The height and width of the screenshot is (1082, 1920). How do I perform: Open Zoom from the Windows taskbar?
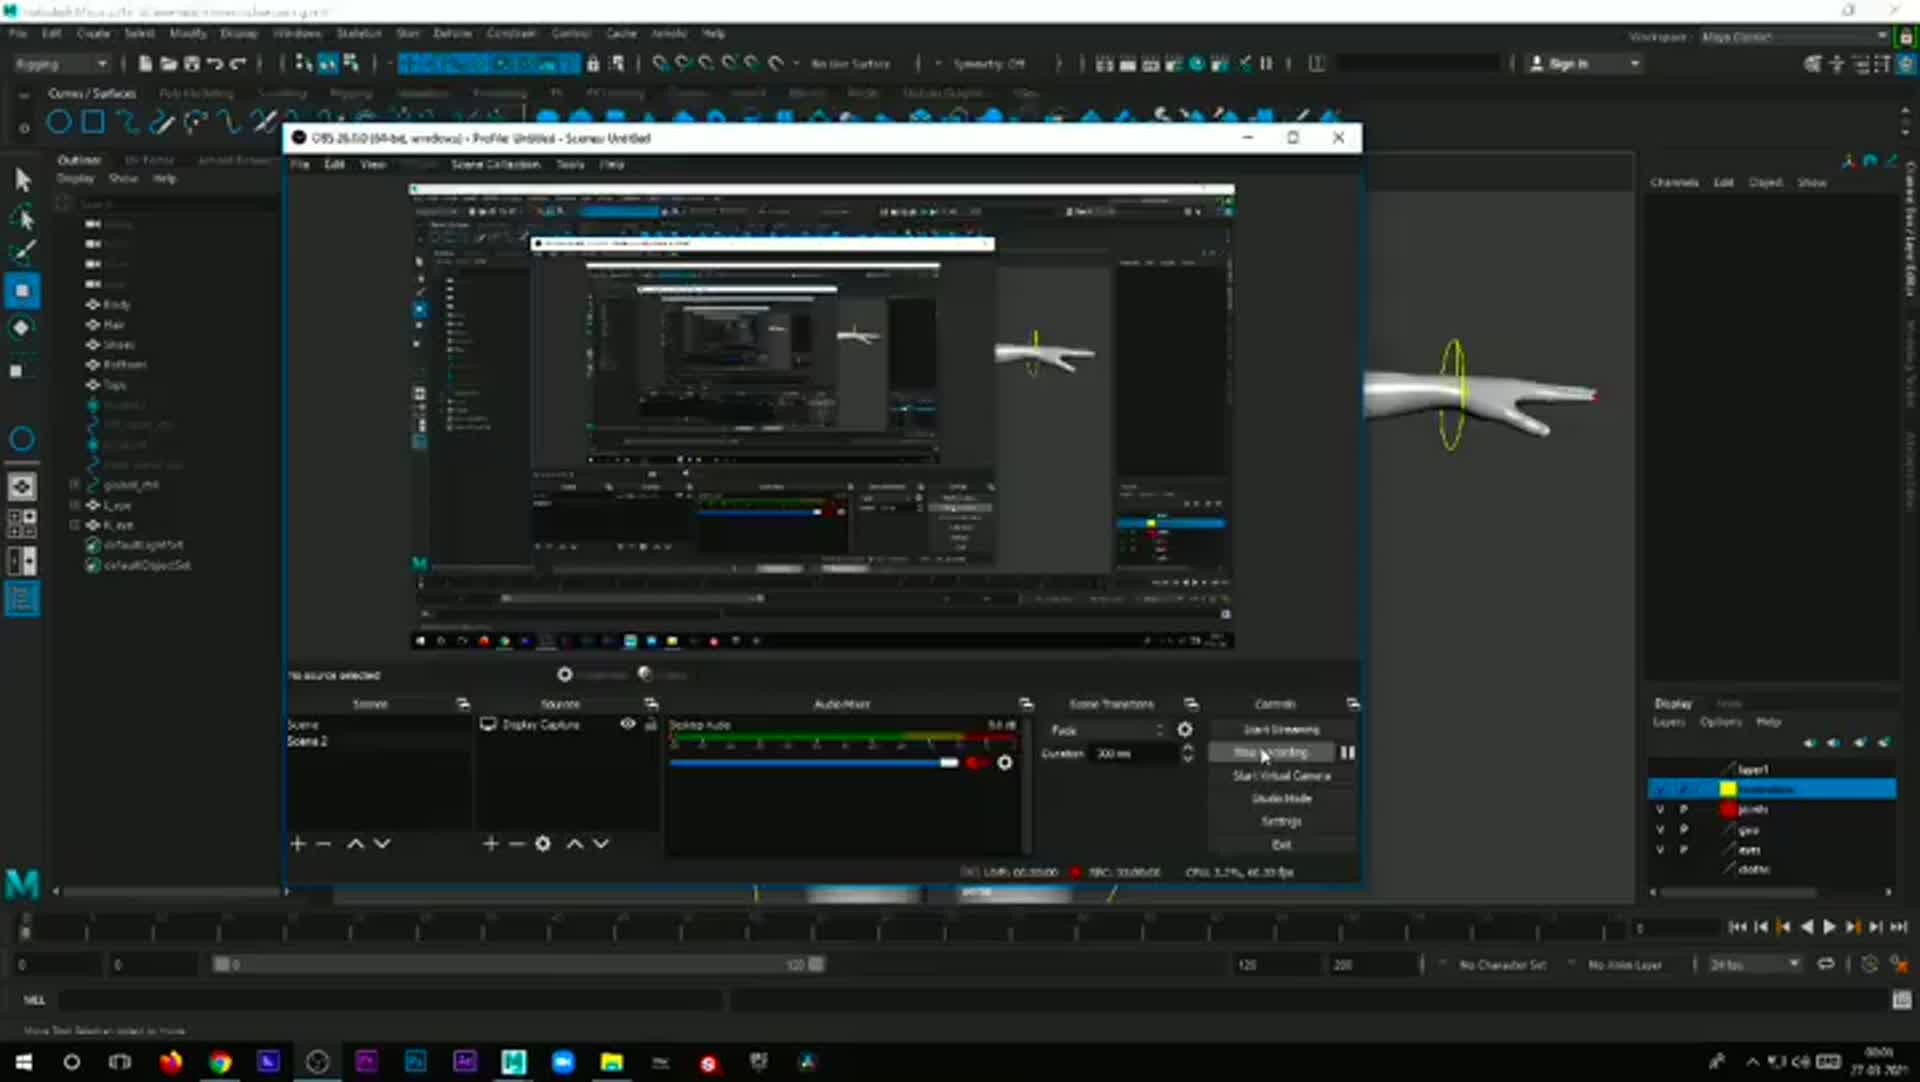tap(563, 1062)
